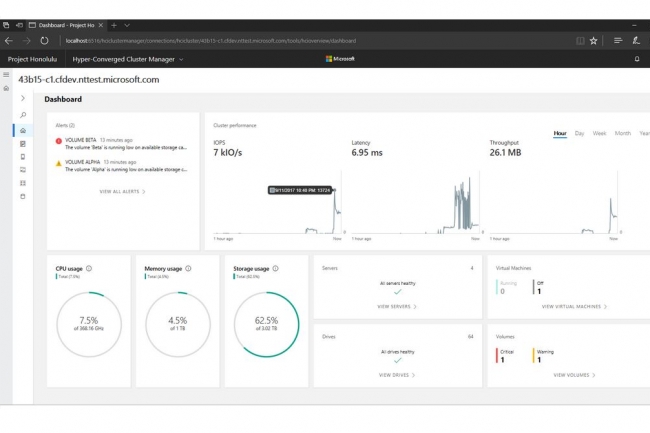This screenshot has width=650, height=433.
Task: Click the Critical volumes count
Action: [x=505, y=356]
